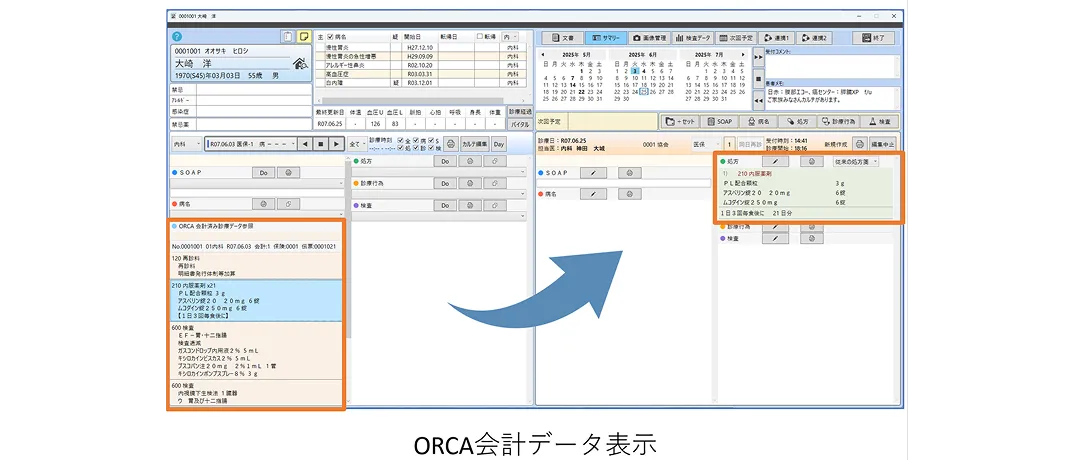Open the 内 dropdown in disease table header

point(510,36)
